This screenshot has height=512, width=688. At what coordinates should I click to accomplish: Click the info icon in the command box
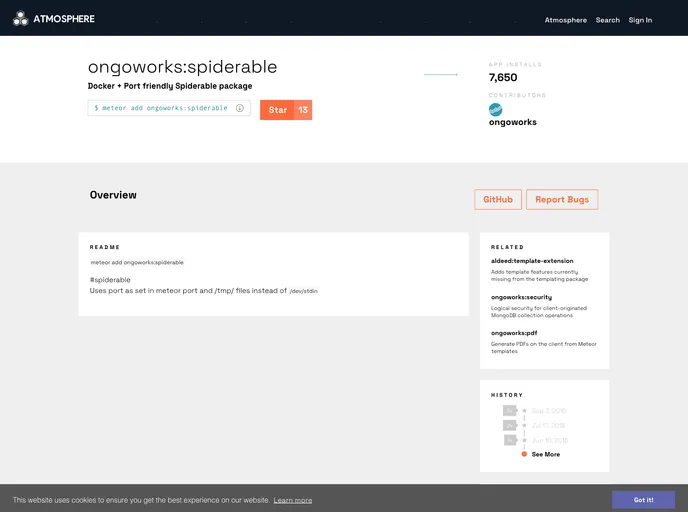pos(240,108)
